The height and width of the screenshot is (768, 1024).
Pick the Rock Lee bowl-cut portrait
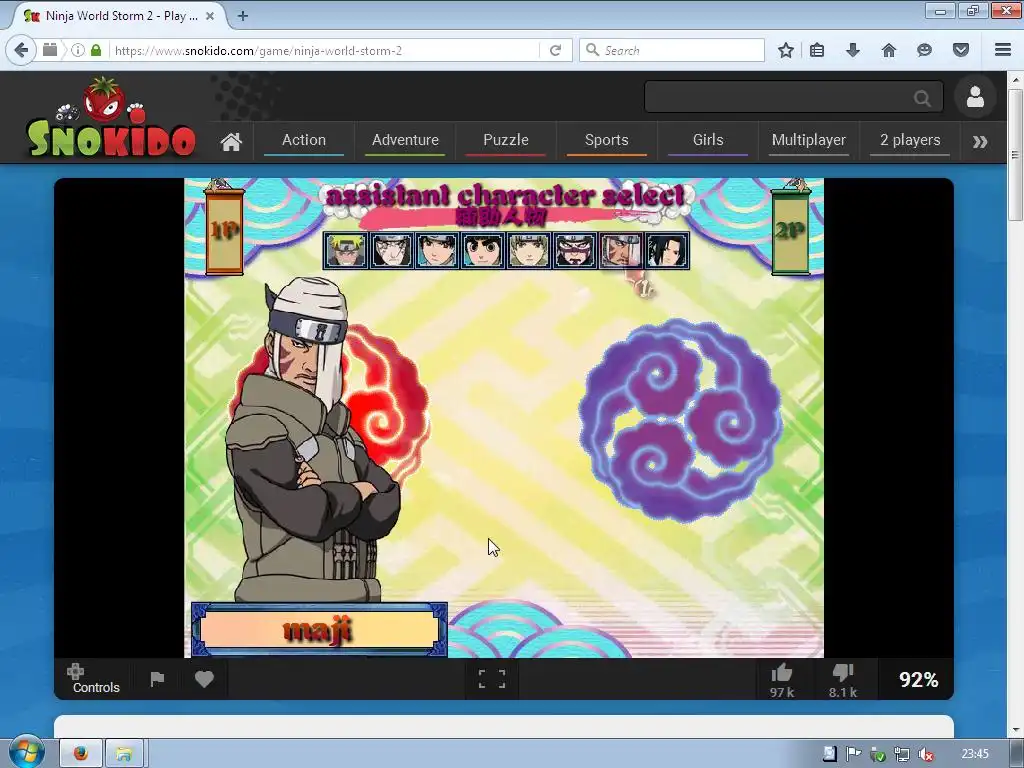tap(483, 250)
